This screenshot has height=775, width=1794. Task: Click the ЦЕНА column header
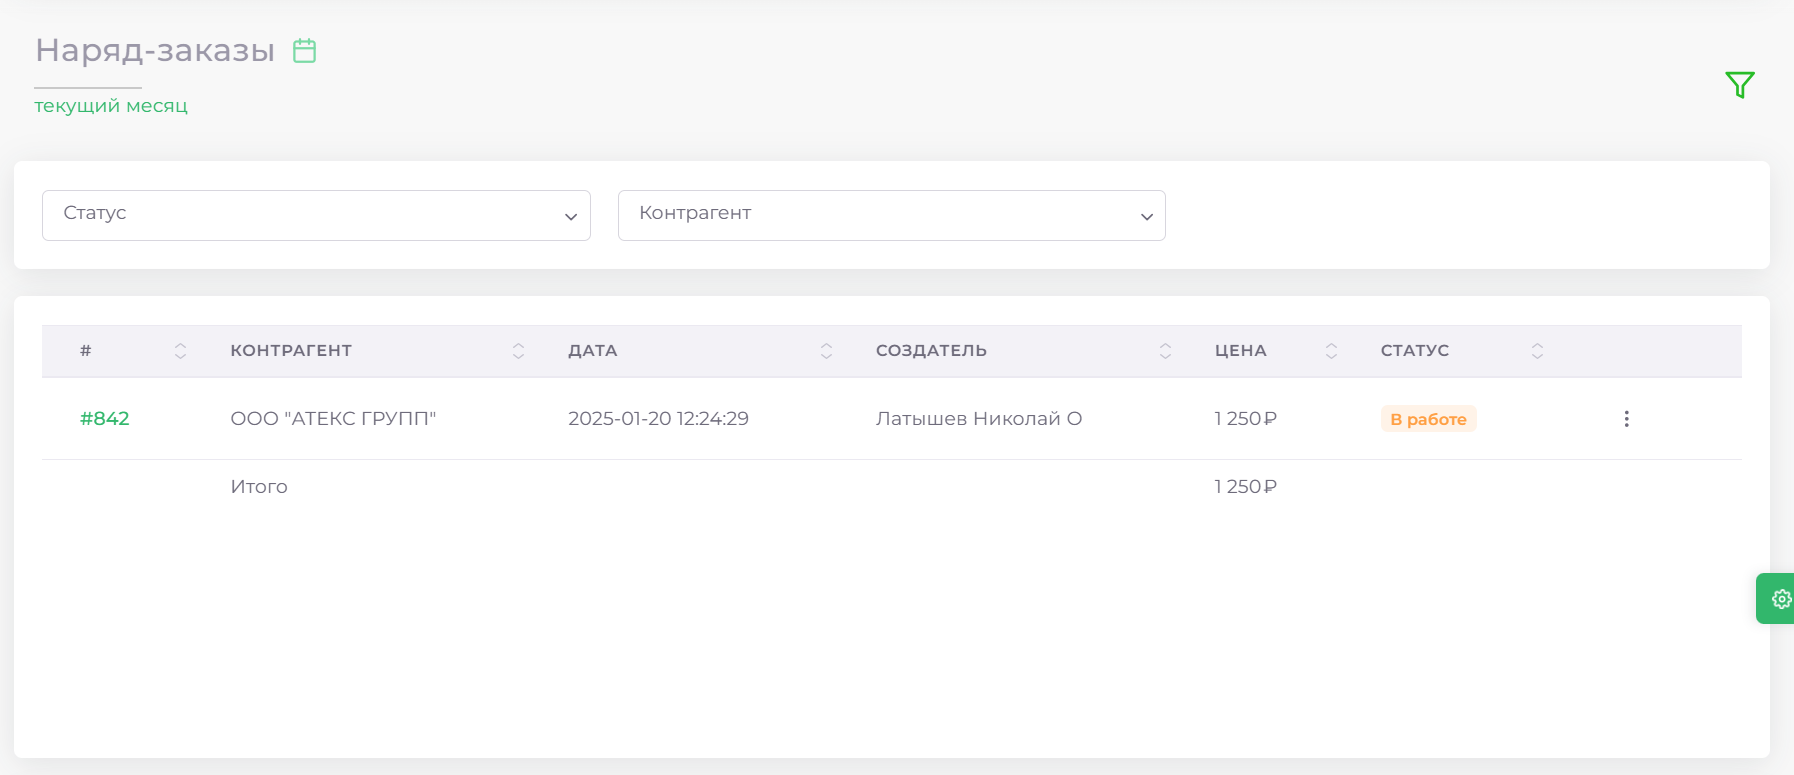click(1240, 351)
